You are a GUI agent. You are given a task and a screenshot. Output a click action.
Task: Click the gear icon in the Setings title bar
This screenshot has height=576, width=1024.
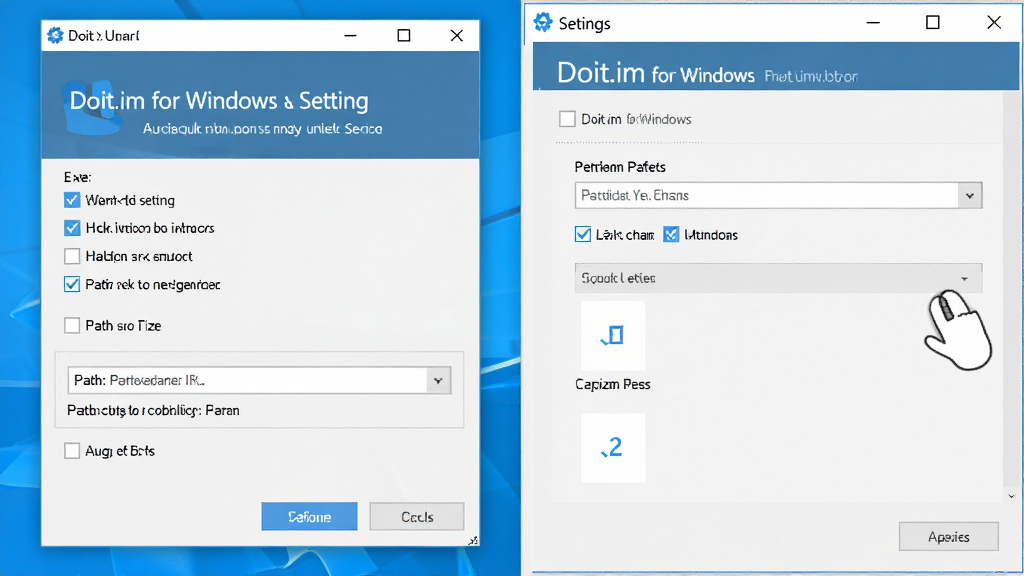point(543,23)
